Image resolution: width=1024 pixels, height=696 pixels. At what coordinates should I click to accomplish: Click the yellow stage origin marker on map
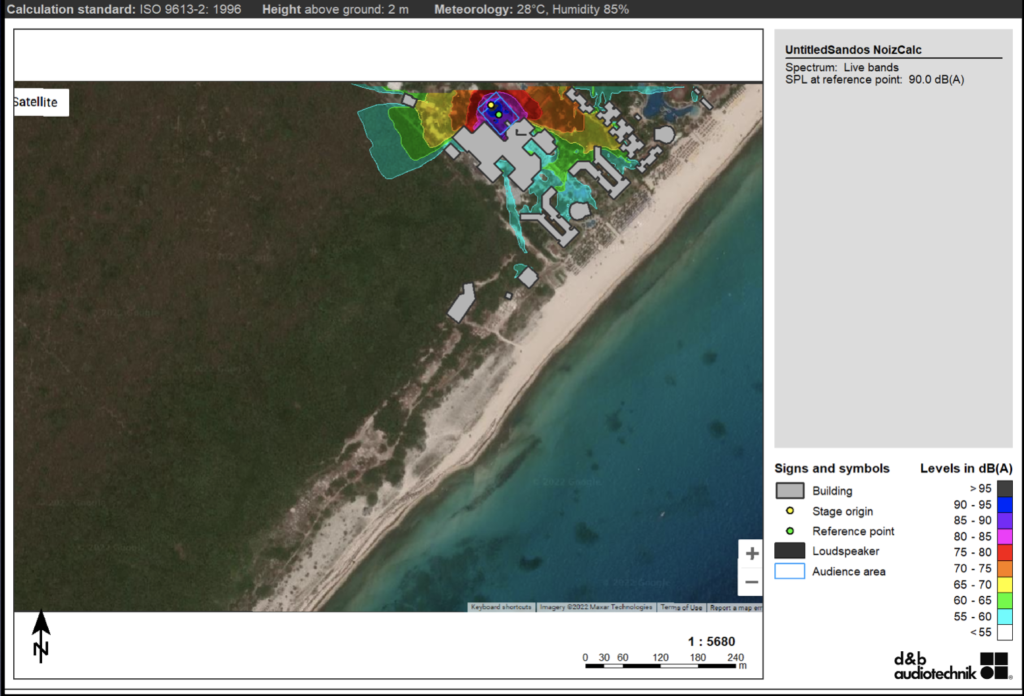[x=491, y=106]
